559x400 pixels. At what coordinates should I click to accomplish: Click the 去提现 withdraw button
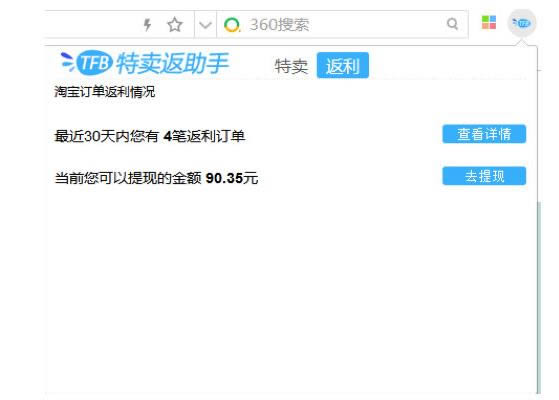tap(484, 176)
